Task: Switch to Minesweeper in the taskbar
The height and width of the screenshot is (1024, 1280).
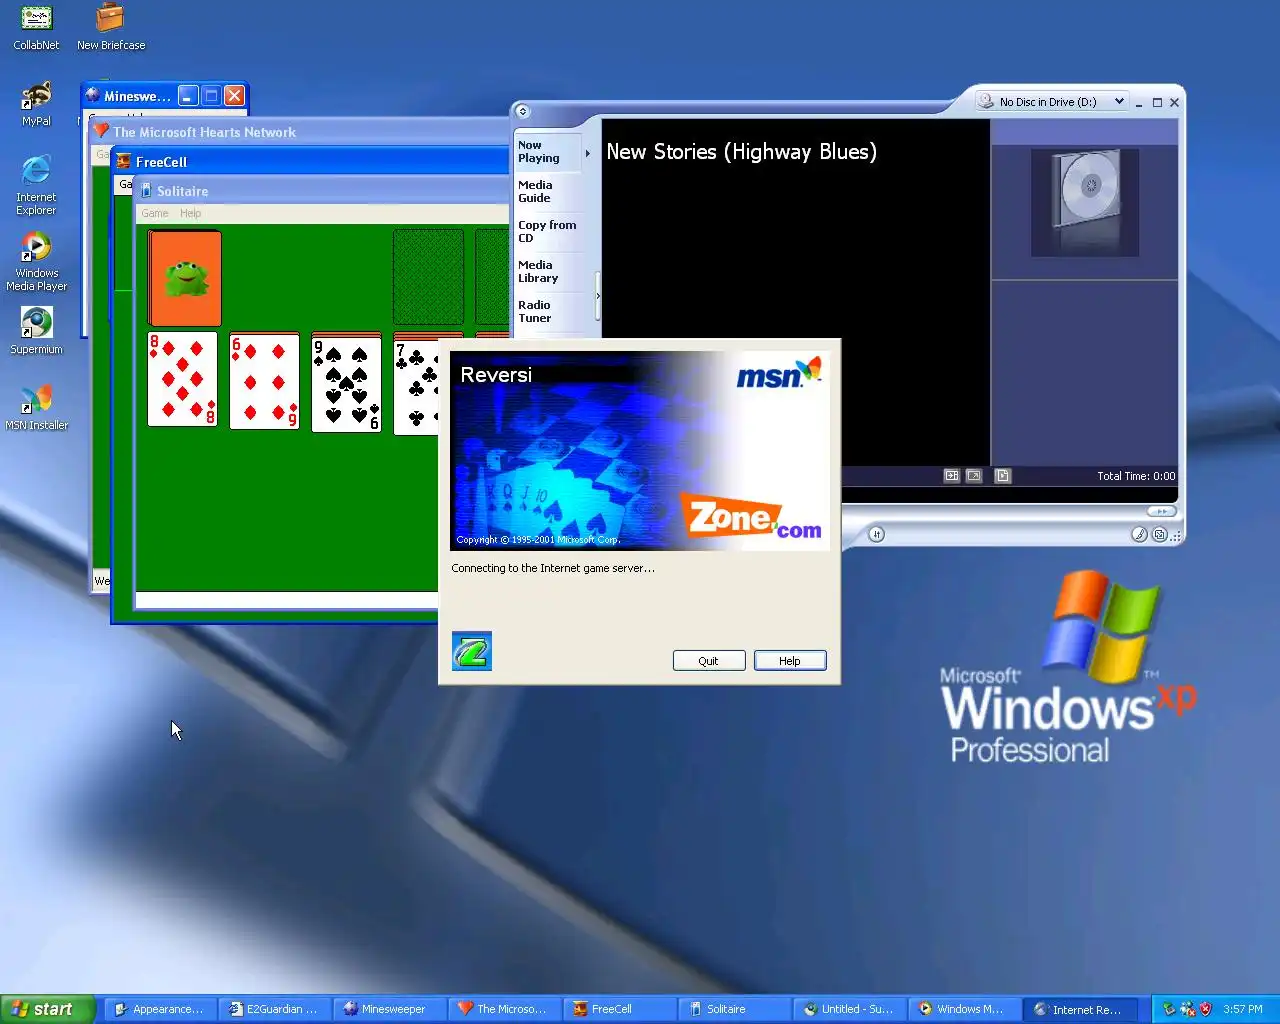Action: [388, 1009]
